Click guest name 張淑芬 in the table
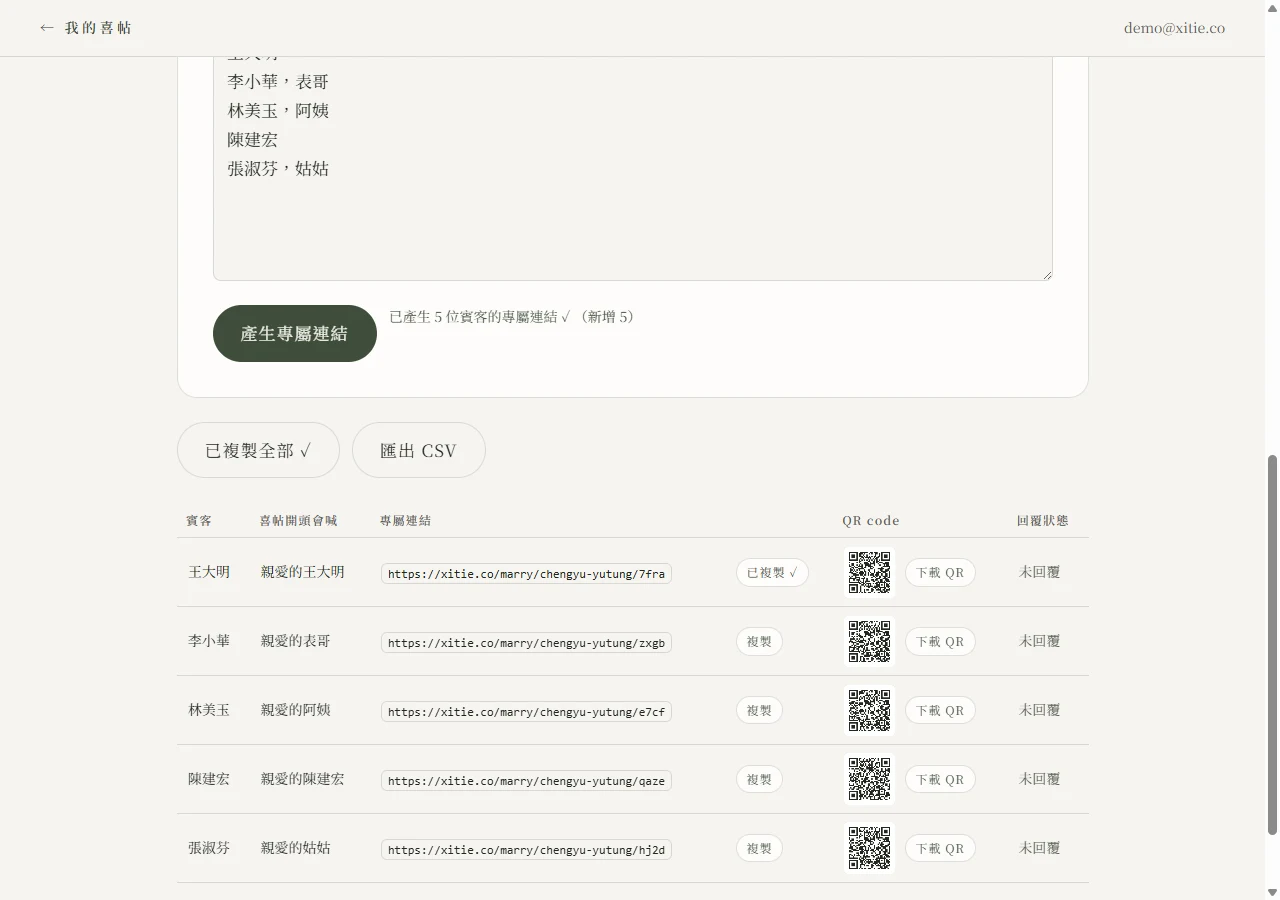 coord(209,848)
